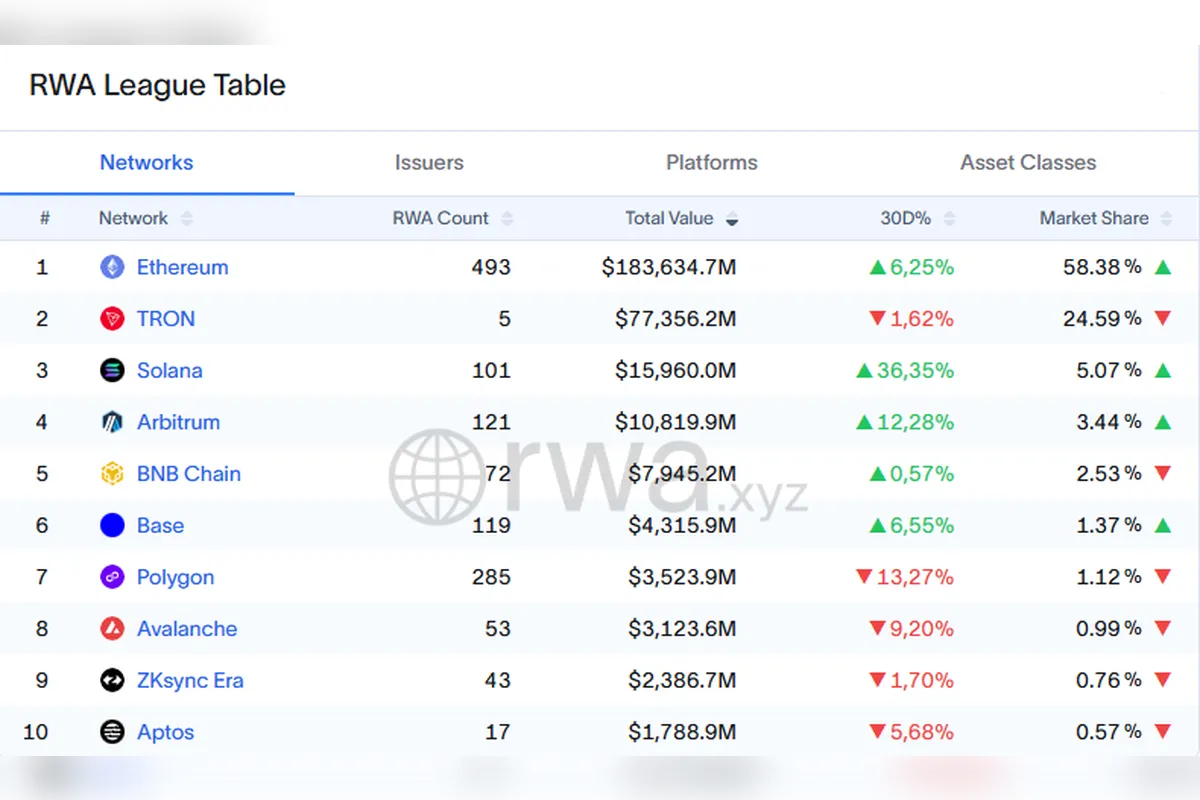This screenshot has width=1200, height=800.
Task: Switch to the Issuers tab
Action: pyautogui.click(x=429, y=163)
